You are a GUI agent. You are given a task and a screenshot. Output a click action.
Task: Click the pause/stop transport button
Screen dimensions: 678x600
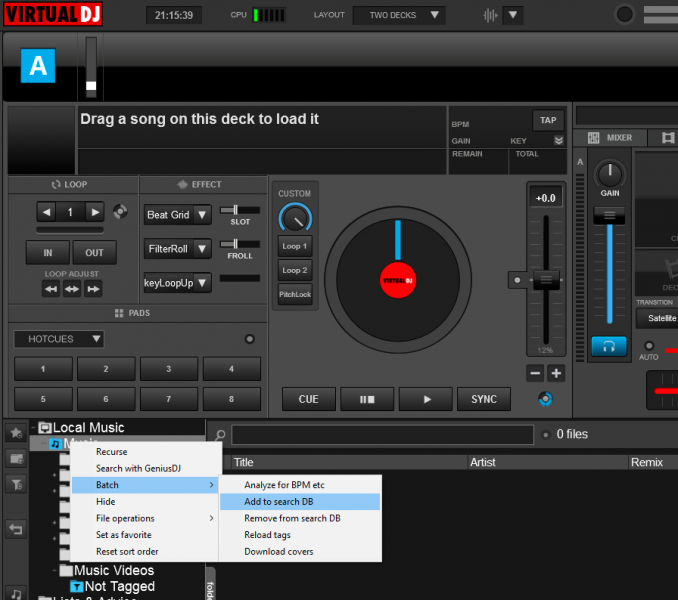pyautogui.click(x=367, y=399)
